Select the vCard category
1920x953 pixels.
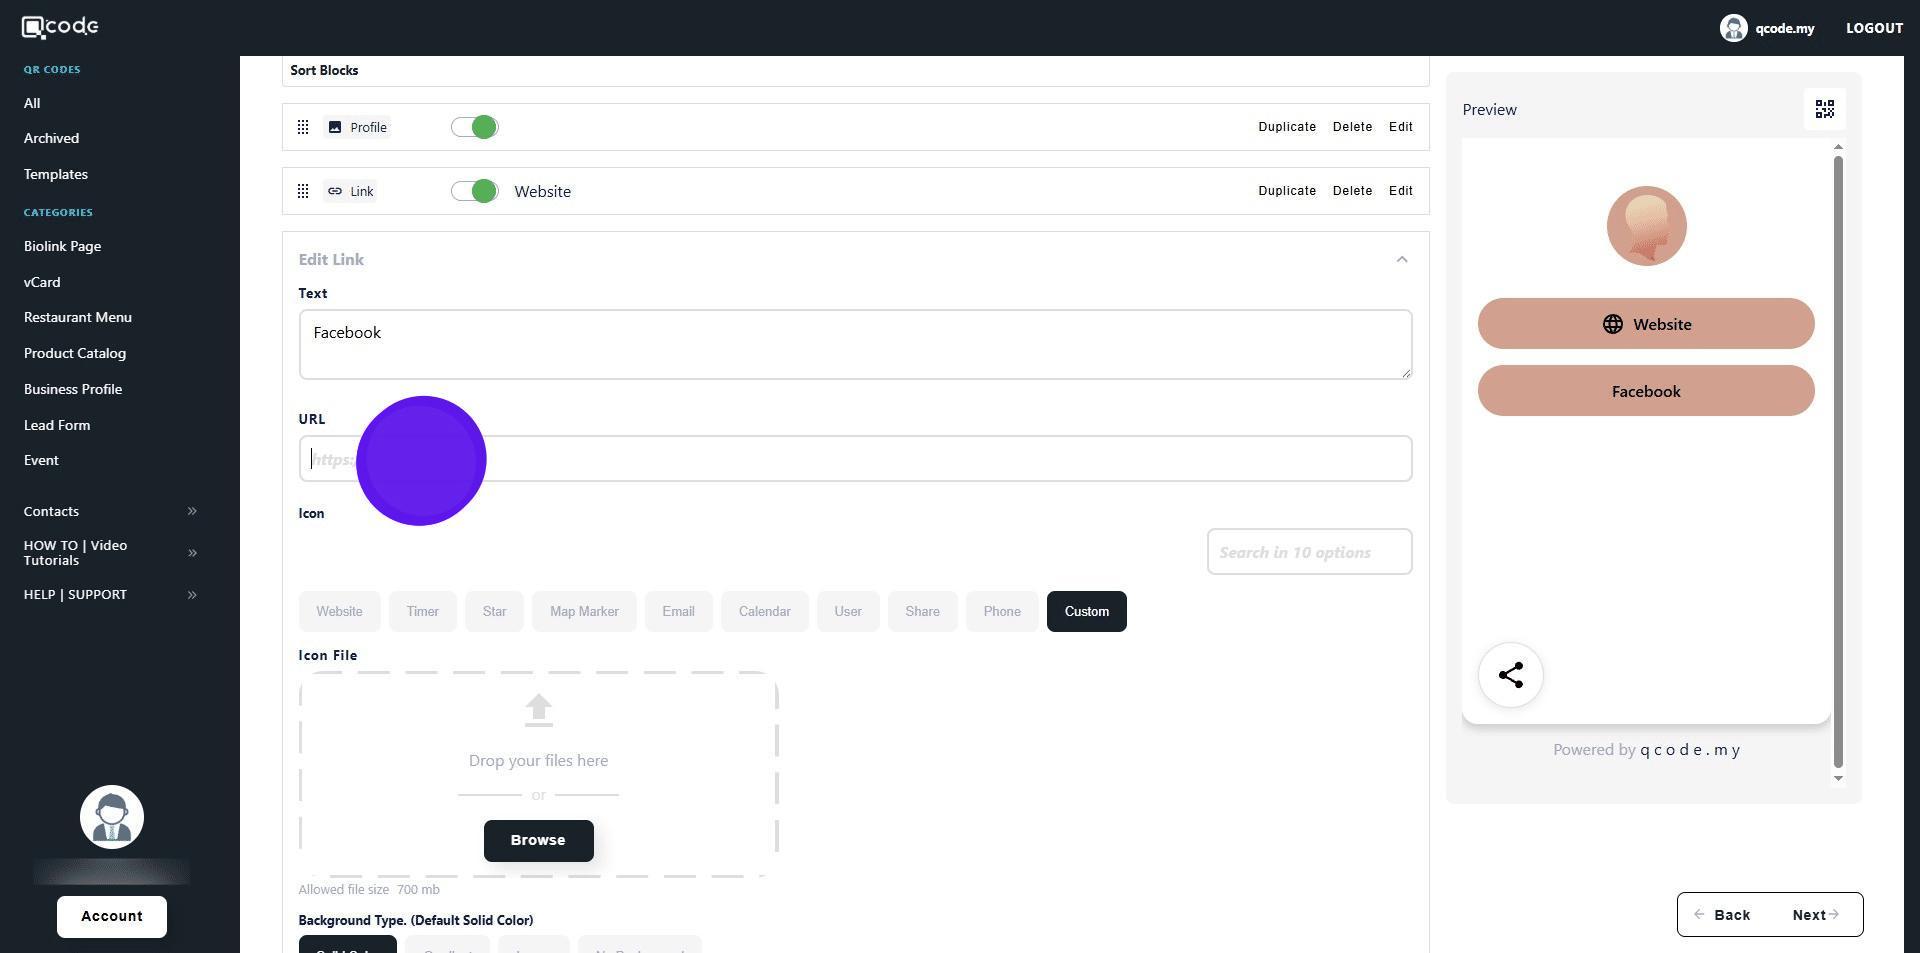(42, 282)
